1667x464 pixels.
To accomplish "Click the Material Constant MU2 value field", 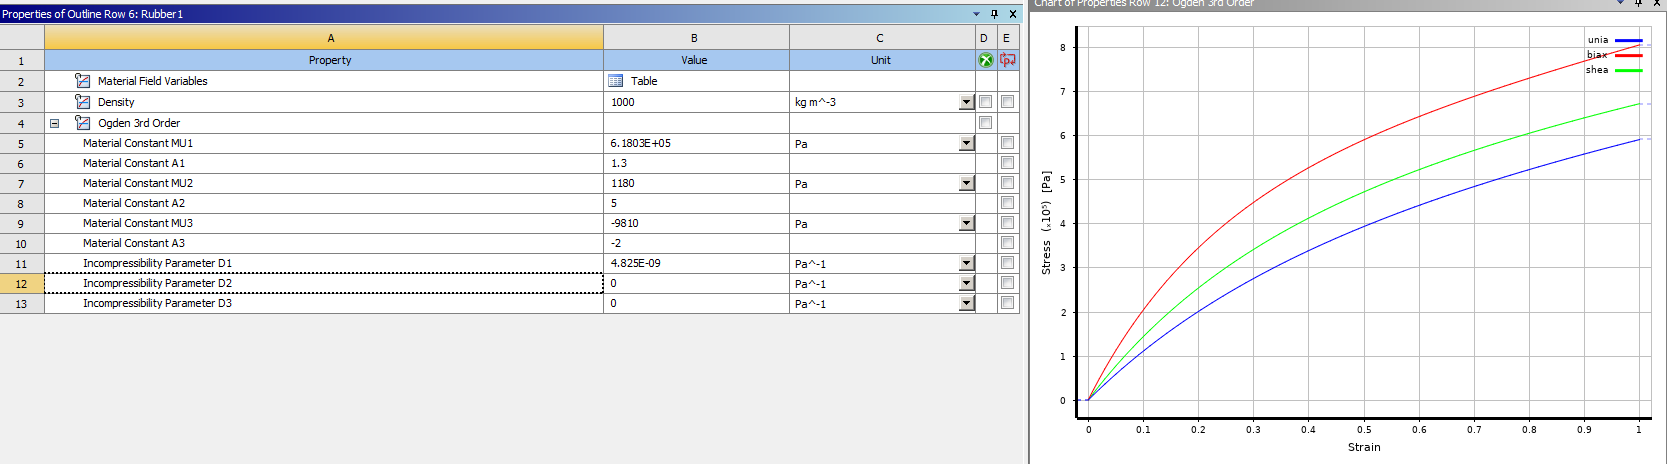I will [x=695, y=184].
